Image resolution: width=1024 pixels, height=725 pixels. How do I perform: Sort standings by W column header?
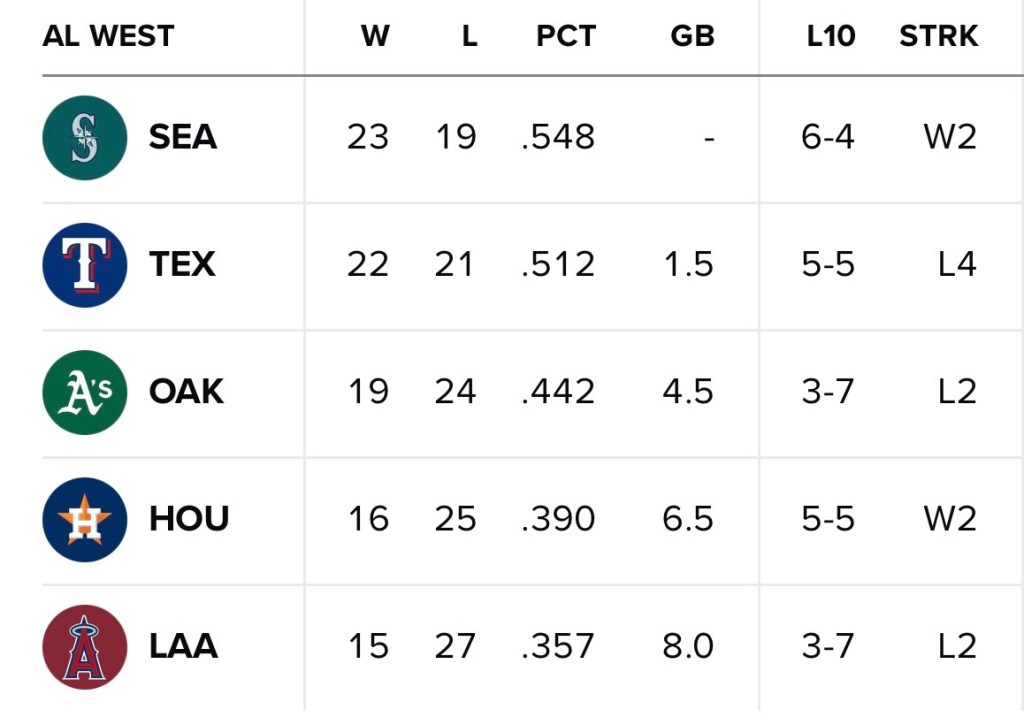pos(375,37)
